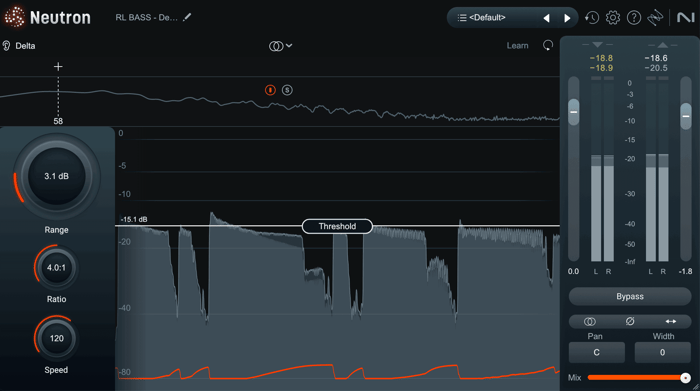Click the output RMS reading -20.5

tap(656, 68)
